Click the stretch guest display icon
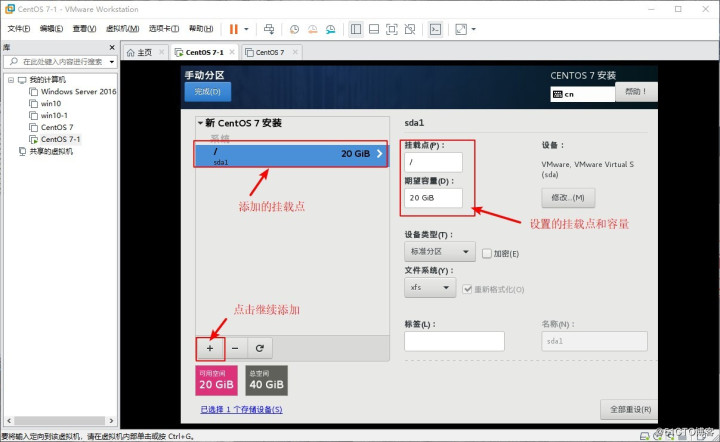Viewport: 720px width, 442px height. coord(461,29)
